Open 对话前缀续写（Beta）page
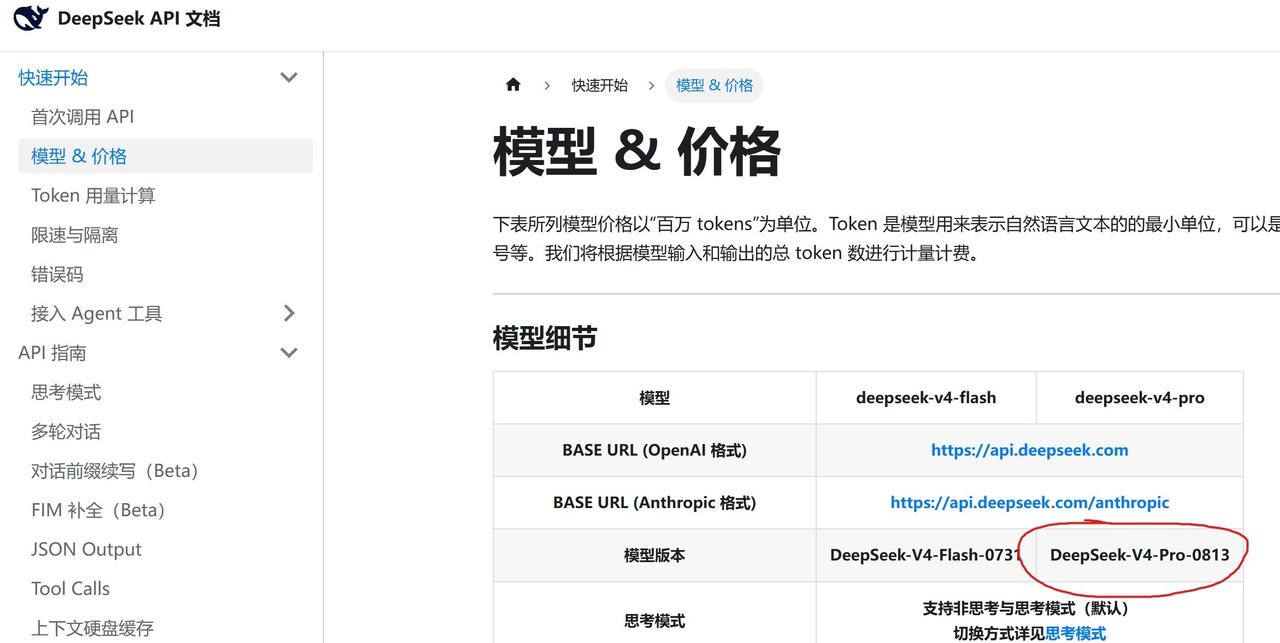The height and width of the screenshot is (643, 1280). pos(116,470)
